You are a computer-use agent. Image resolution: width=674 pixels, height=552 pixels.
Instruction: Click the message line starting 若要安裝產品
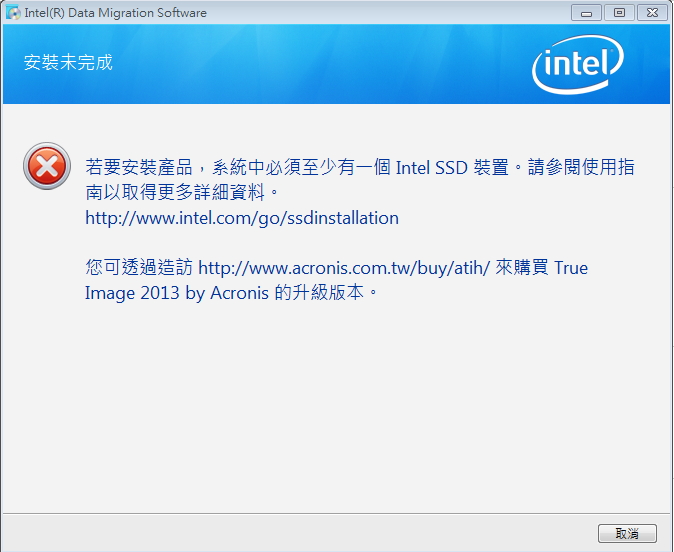coord(360,167)
